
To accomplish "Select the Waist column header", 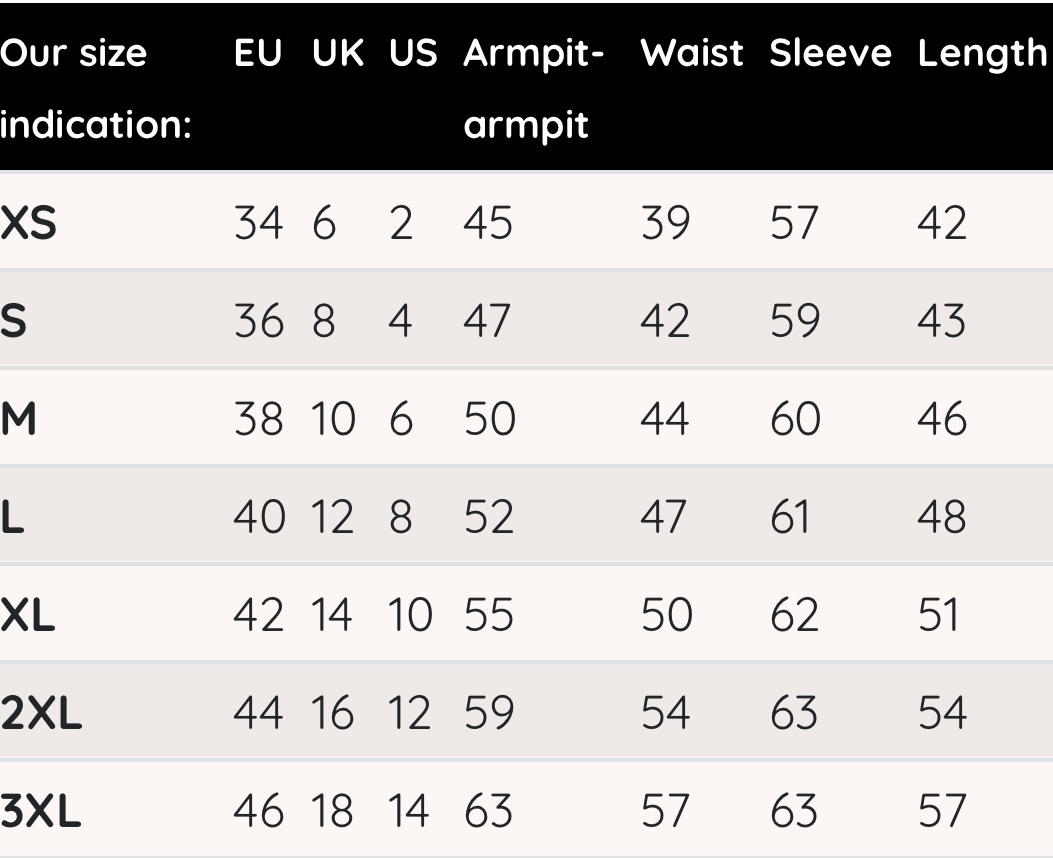I will pyautogui.click(x=691, y=55).
